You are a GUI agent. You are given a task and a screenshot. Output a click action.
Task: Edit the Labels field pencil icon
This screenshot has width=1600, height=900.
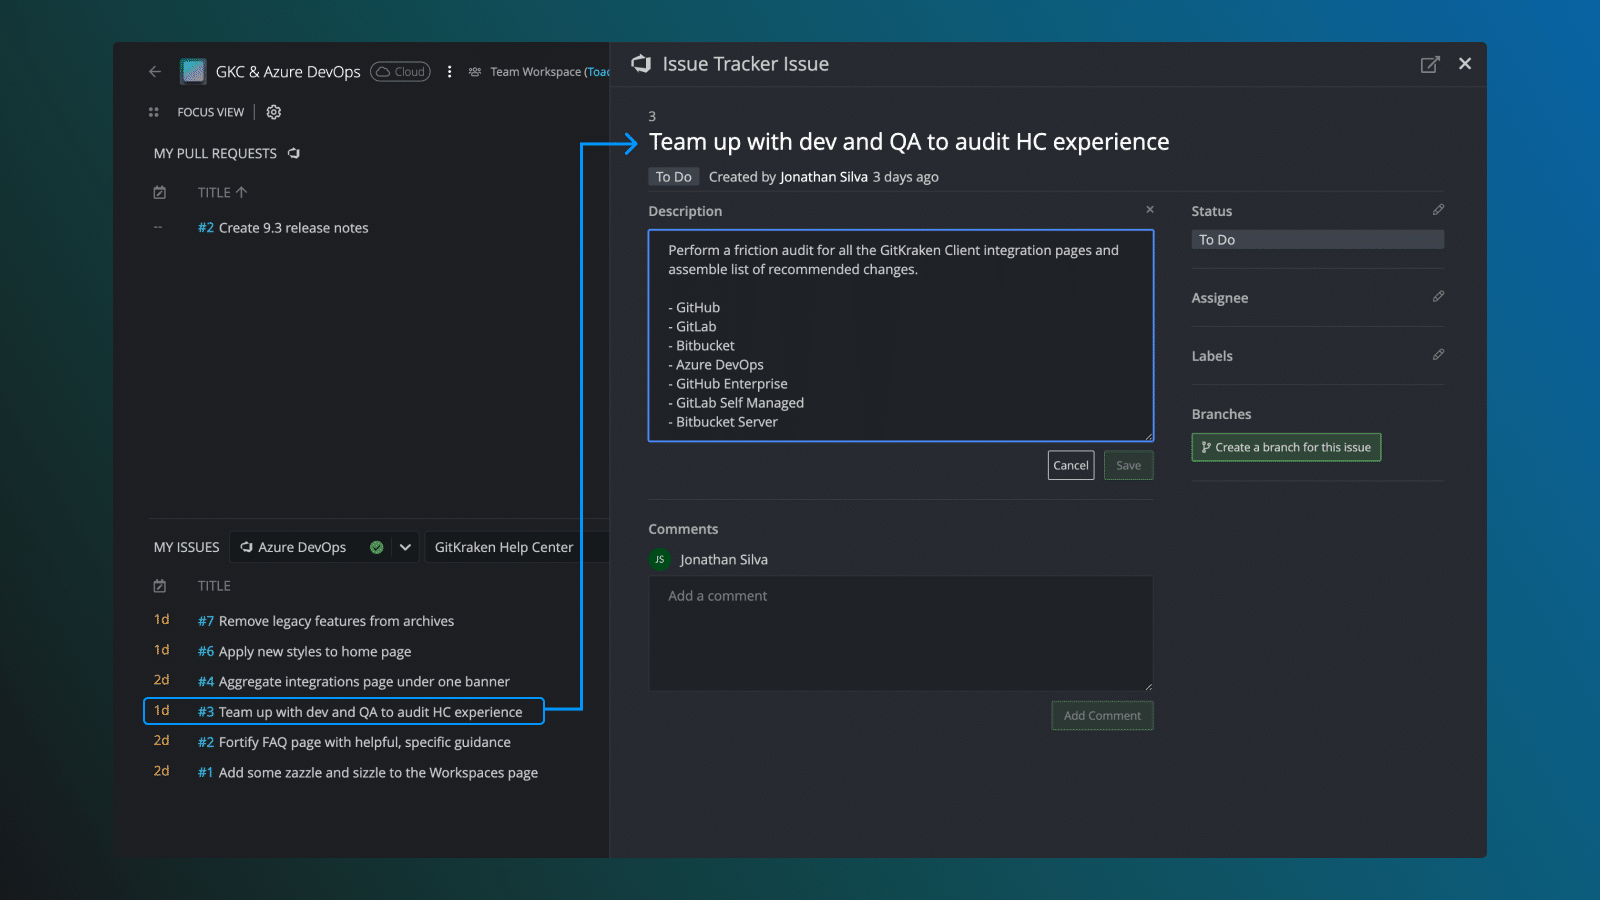tap(1438, 355)
